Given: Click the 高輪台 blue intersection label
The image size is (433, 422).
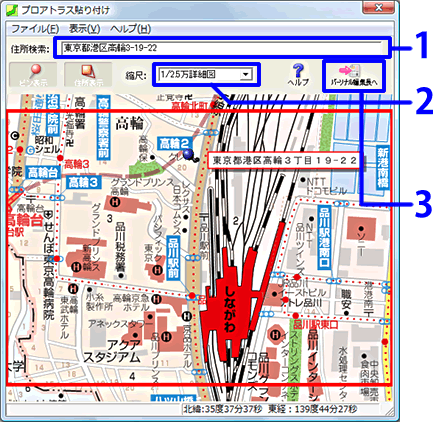Looking at the screenshot, I should coord(43,173).
